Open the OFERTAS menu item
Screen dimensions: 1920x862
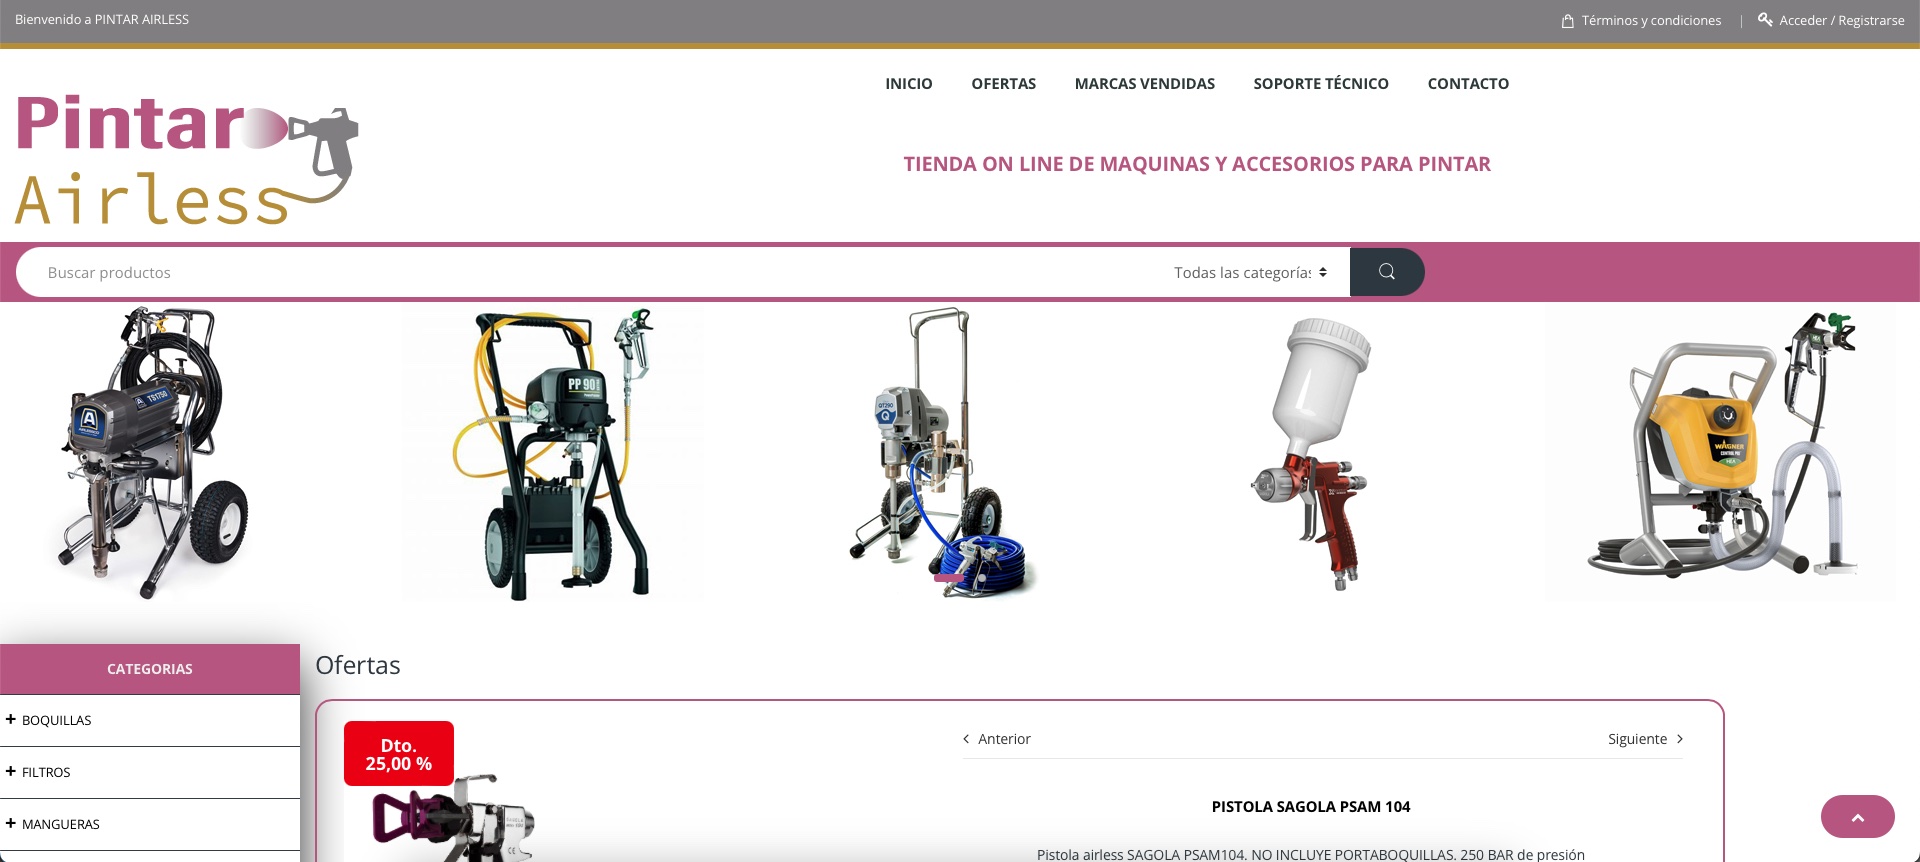(x=1003, y=84)
